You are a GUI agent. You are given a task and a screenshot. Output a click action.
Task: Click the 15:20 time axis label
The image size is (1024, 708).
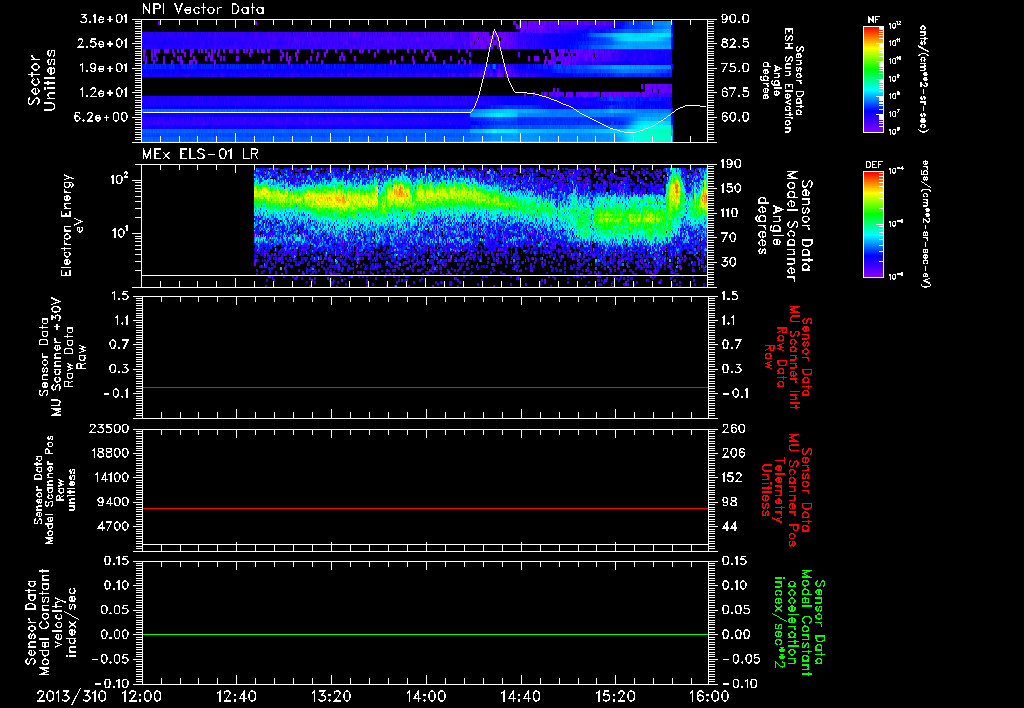point(615,696)
